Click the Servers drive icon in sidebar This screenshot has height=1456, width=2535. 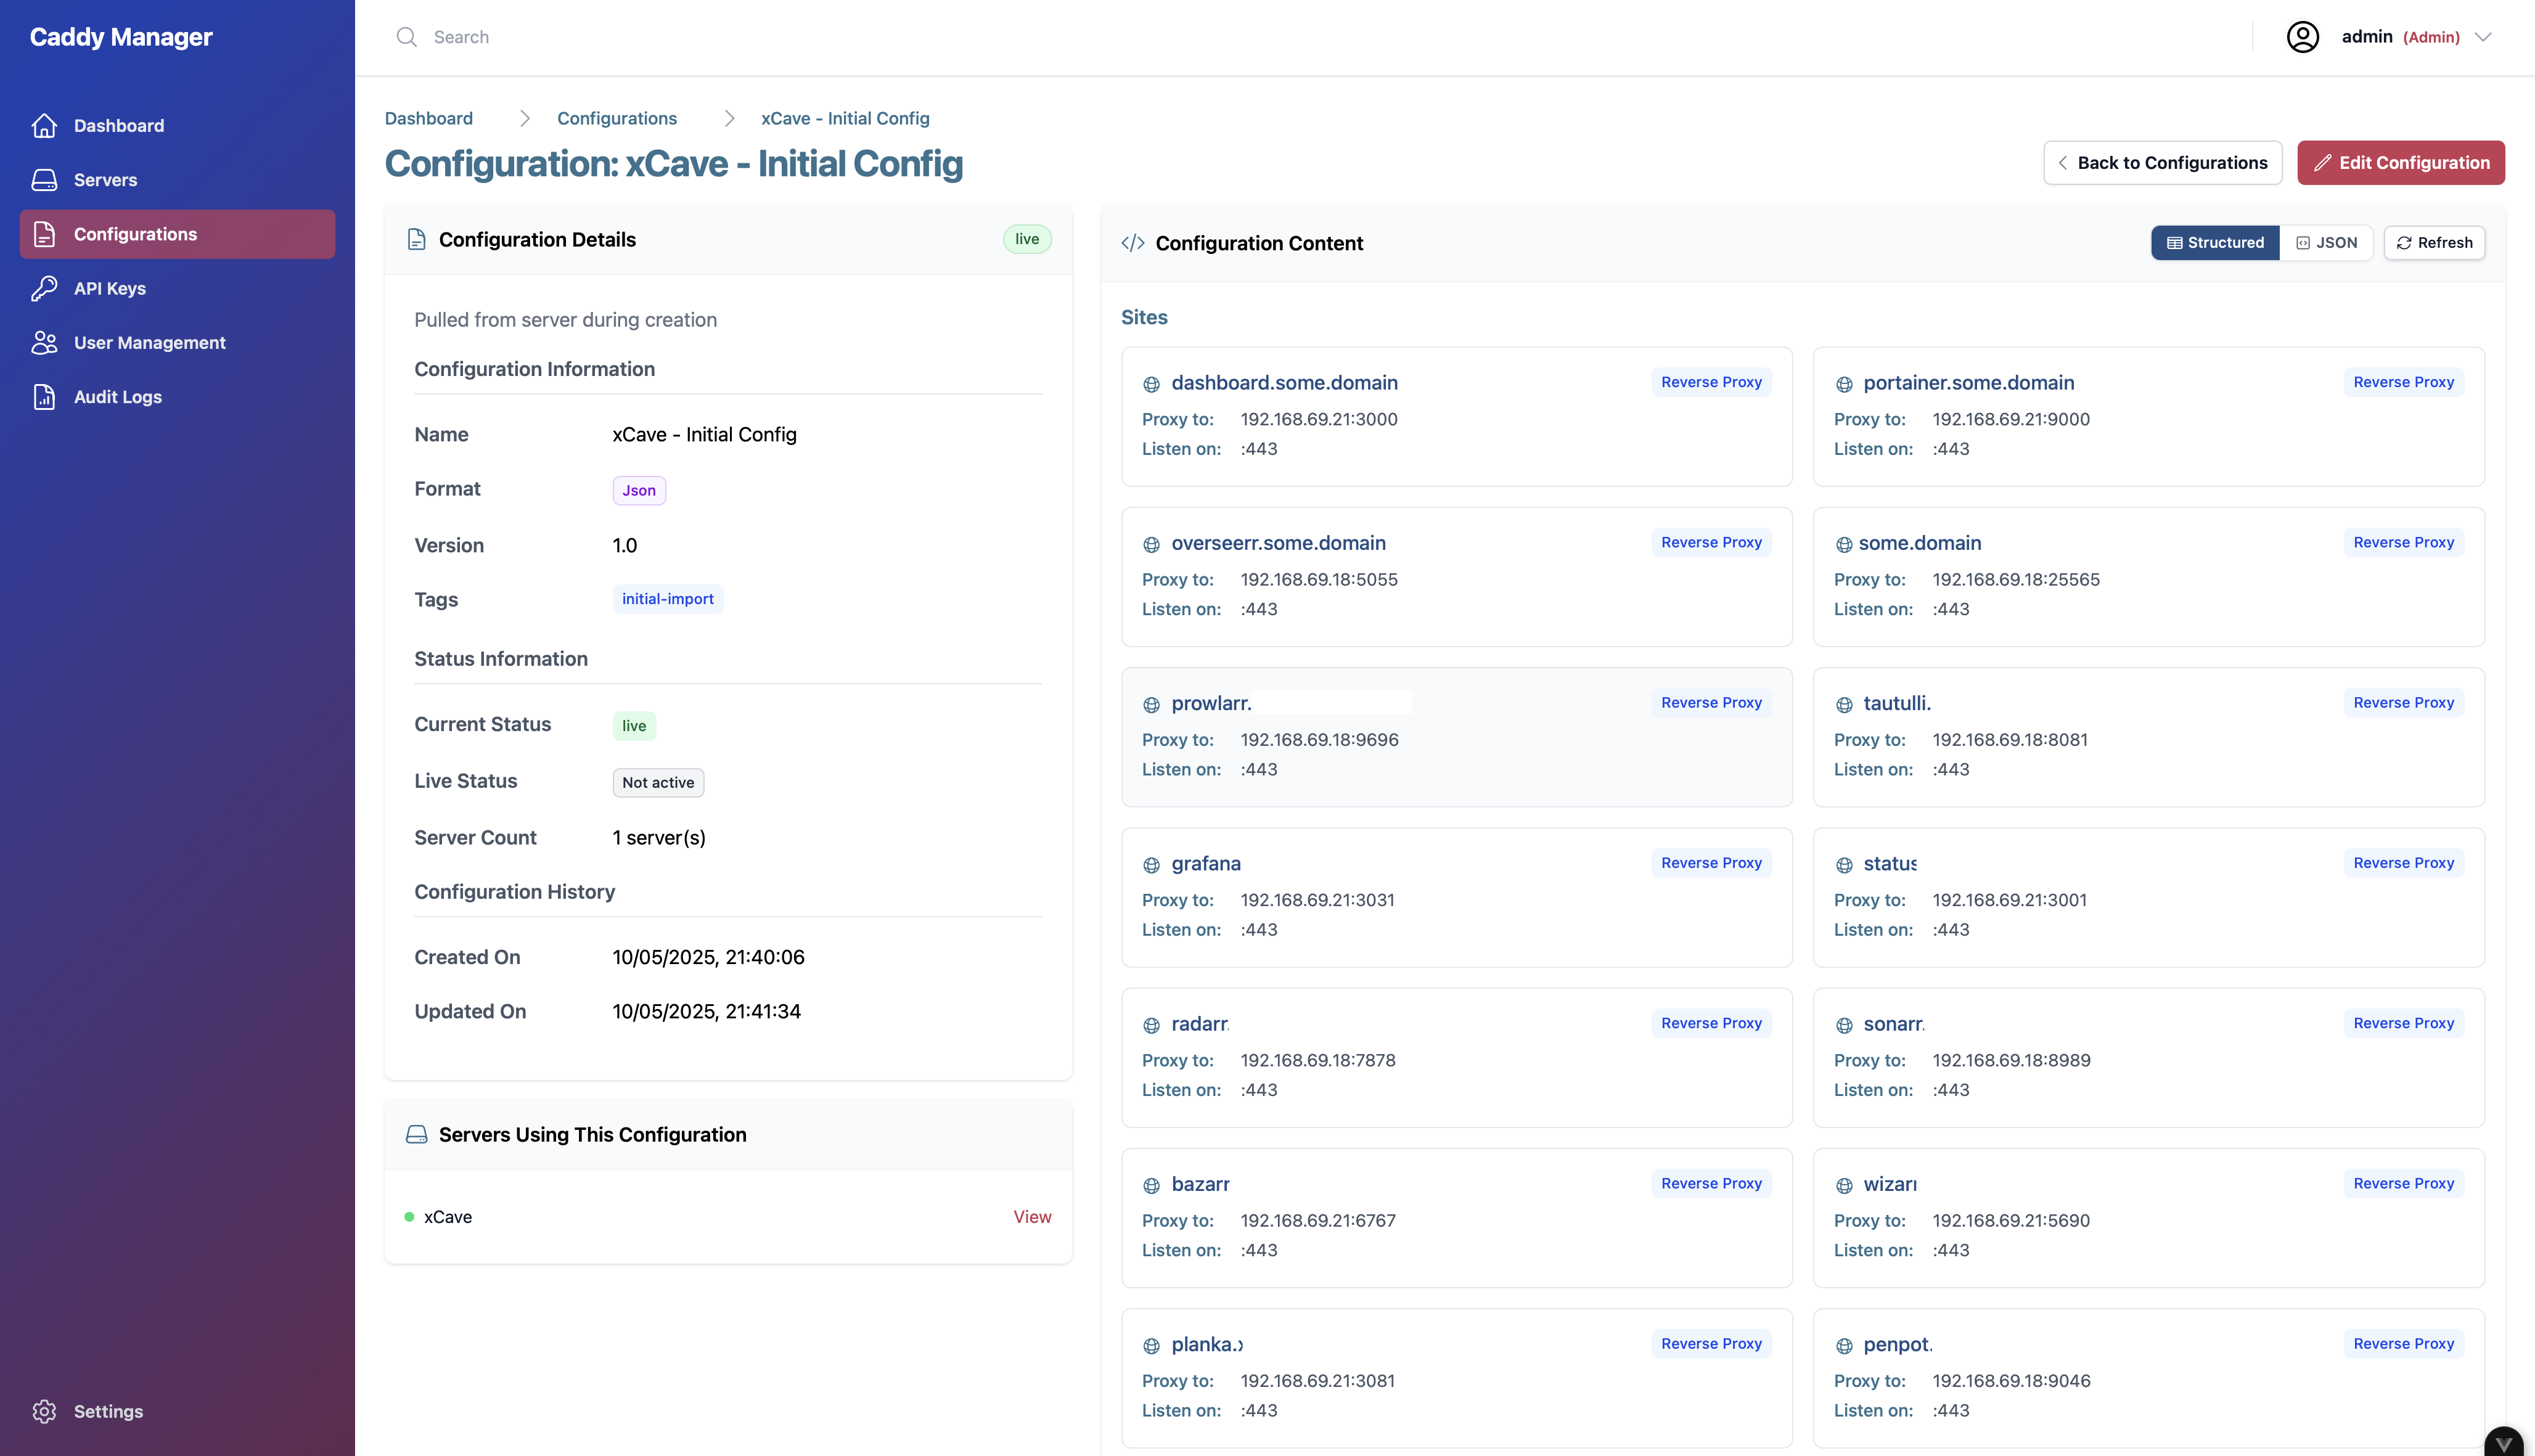[44, 180]
